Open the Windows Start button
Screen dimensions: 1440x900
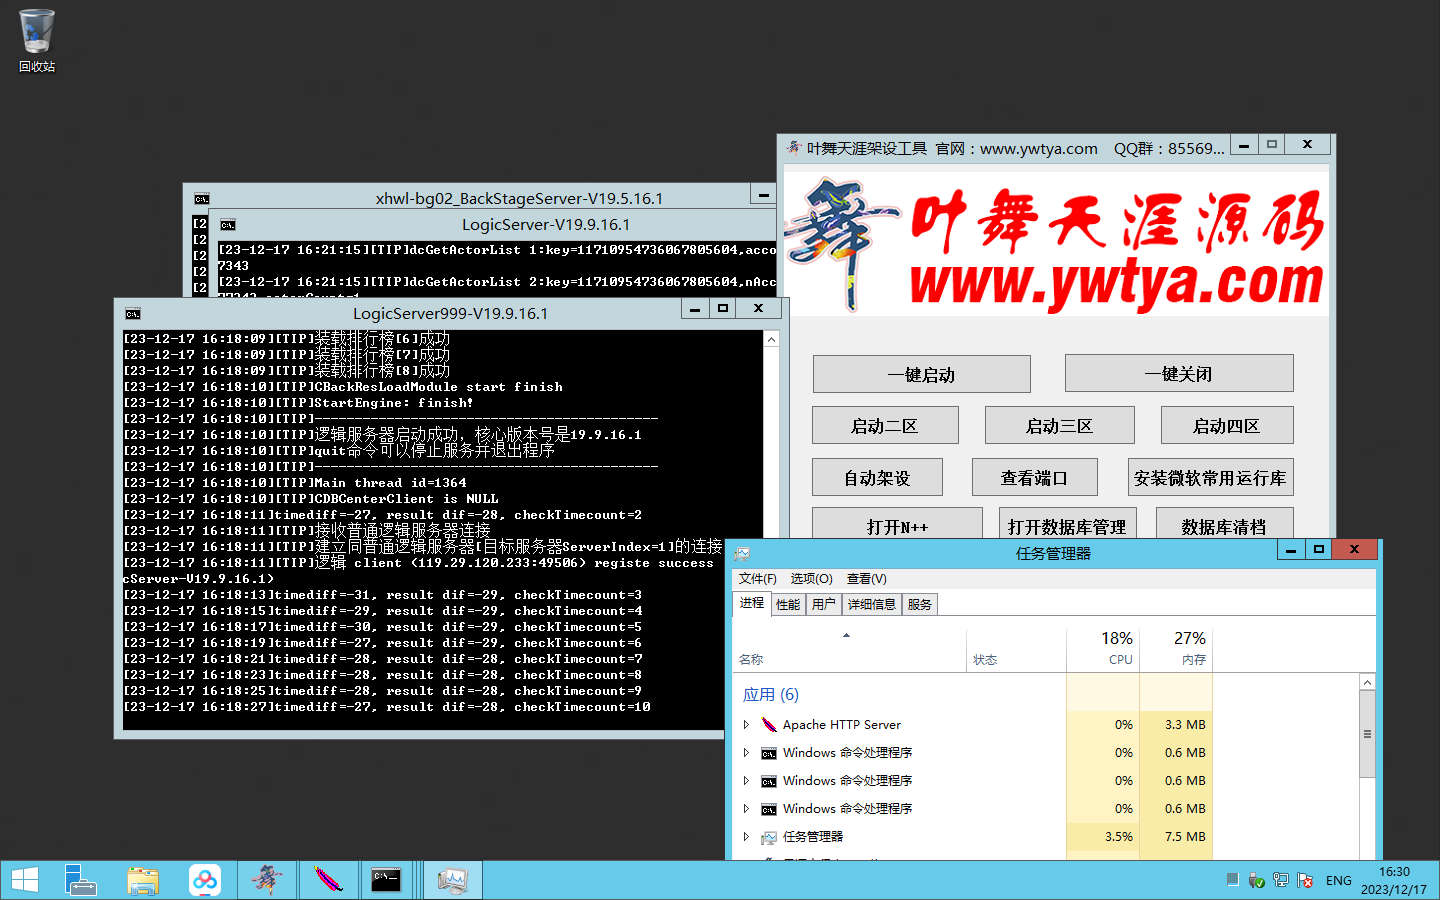(x=24, y=880)
